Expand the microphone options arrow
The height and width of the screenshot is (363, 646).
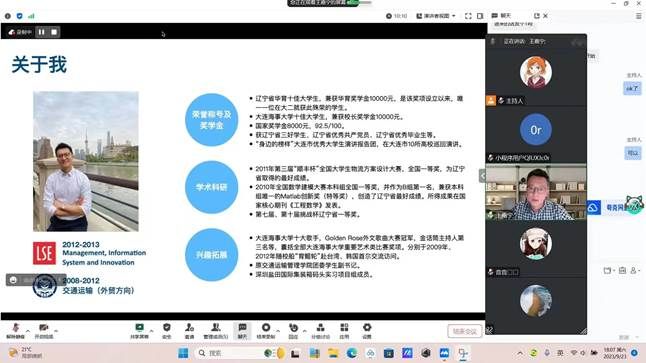coord(28,330)
